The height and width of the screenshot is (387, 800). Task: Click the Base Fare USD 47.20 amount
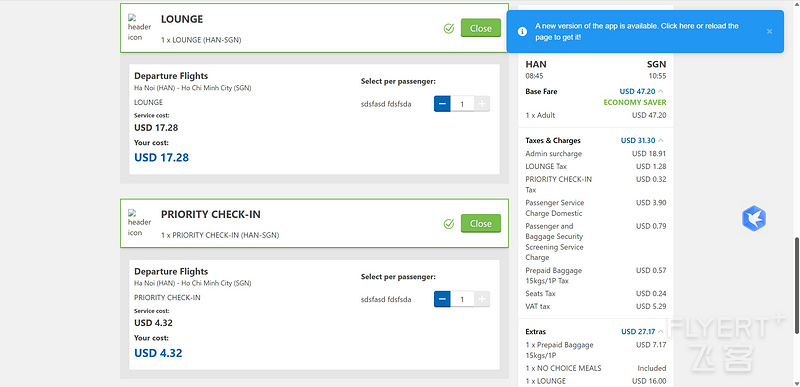[638, 91]
